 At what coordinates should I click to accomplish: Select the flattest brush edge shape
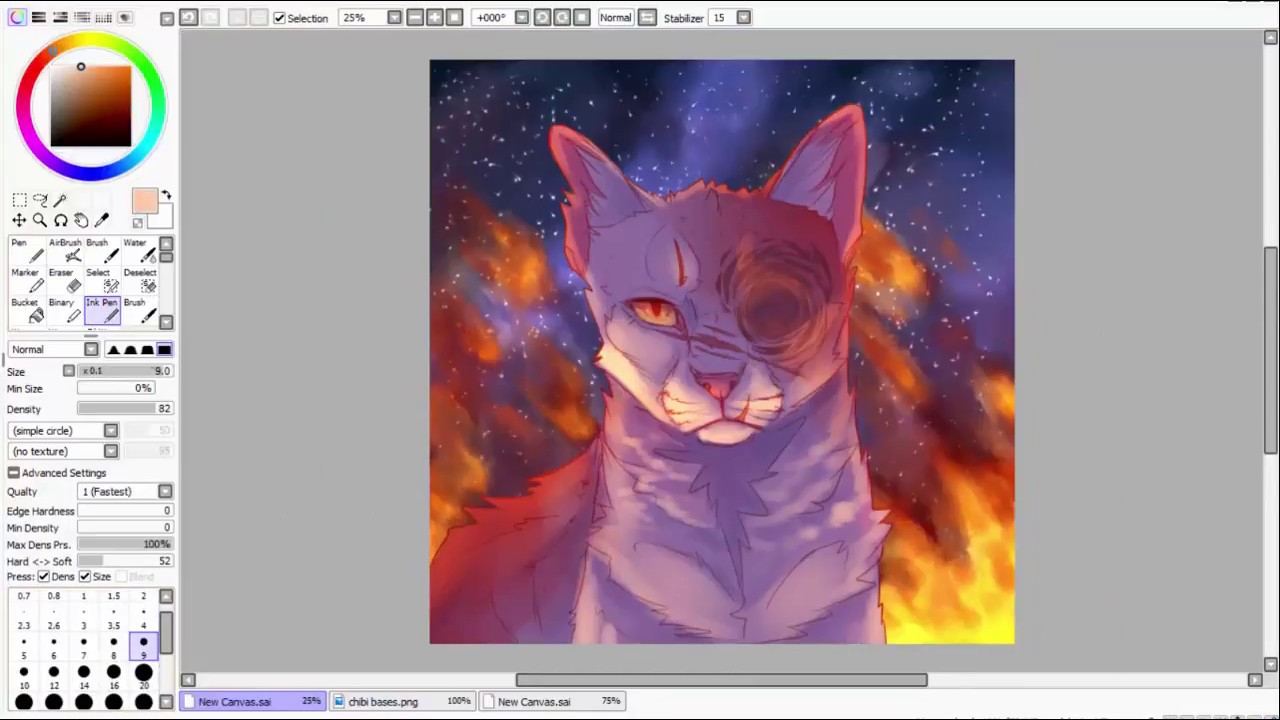point(164,350)
